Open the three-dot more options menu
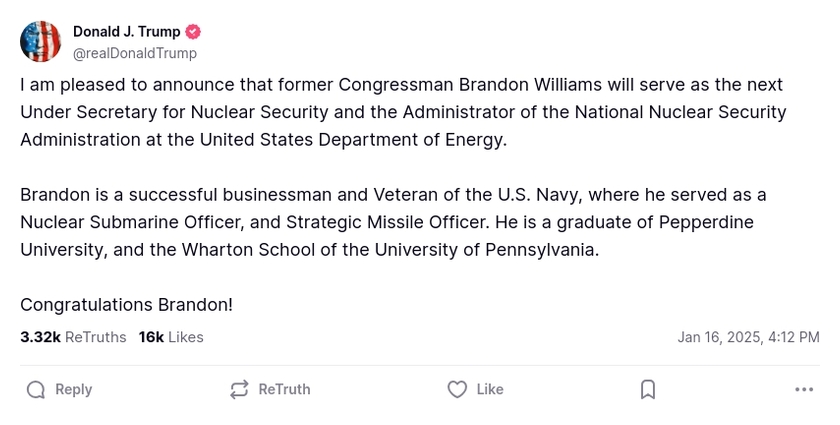The height and width of the screenshot is (425, 840). 804,389
